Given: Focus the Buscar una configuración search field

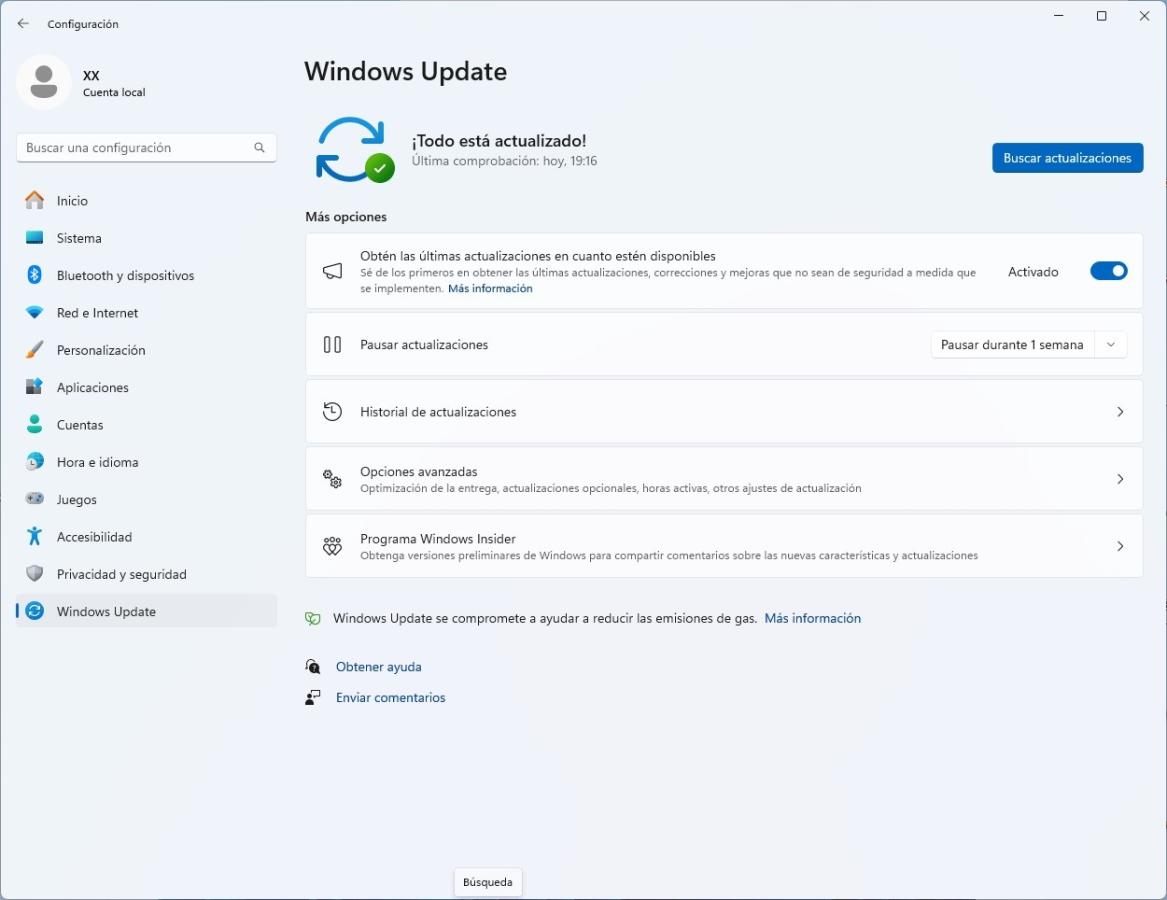Looking at the screenshot, I should click(x=146, y=147).
